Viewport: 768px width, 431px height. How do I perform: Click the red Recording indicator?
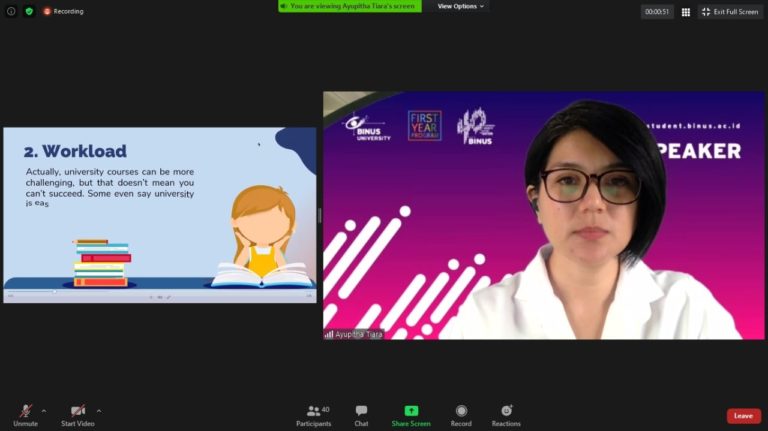pyautogui.click(x=64, y=11)
